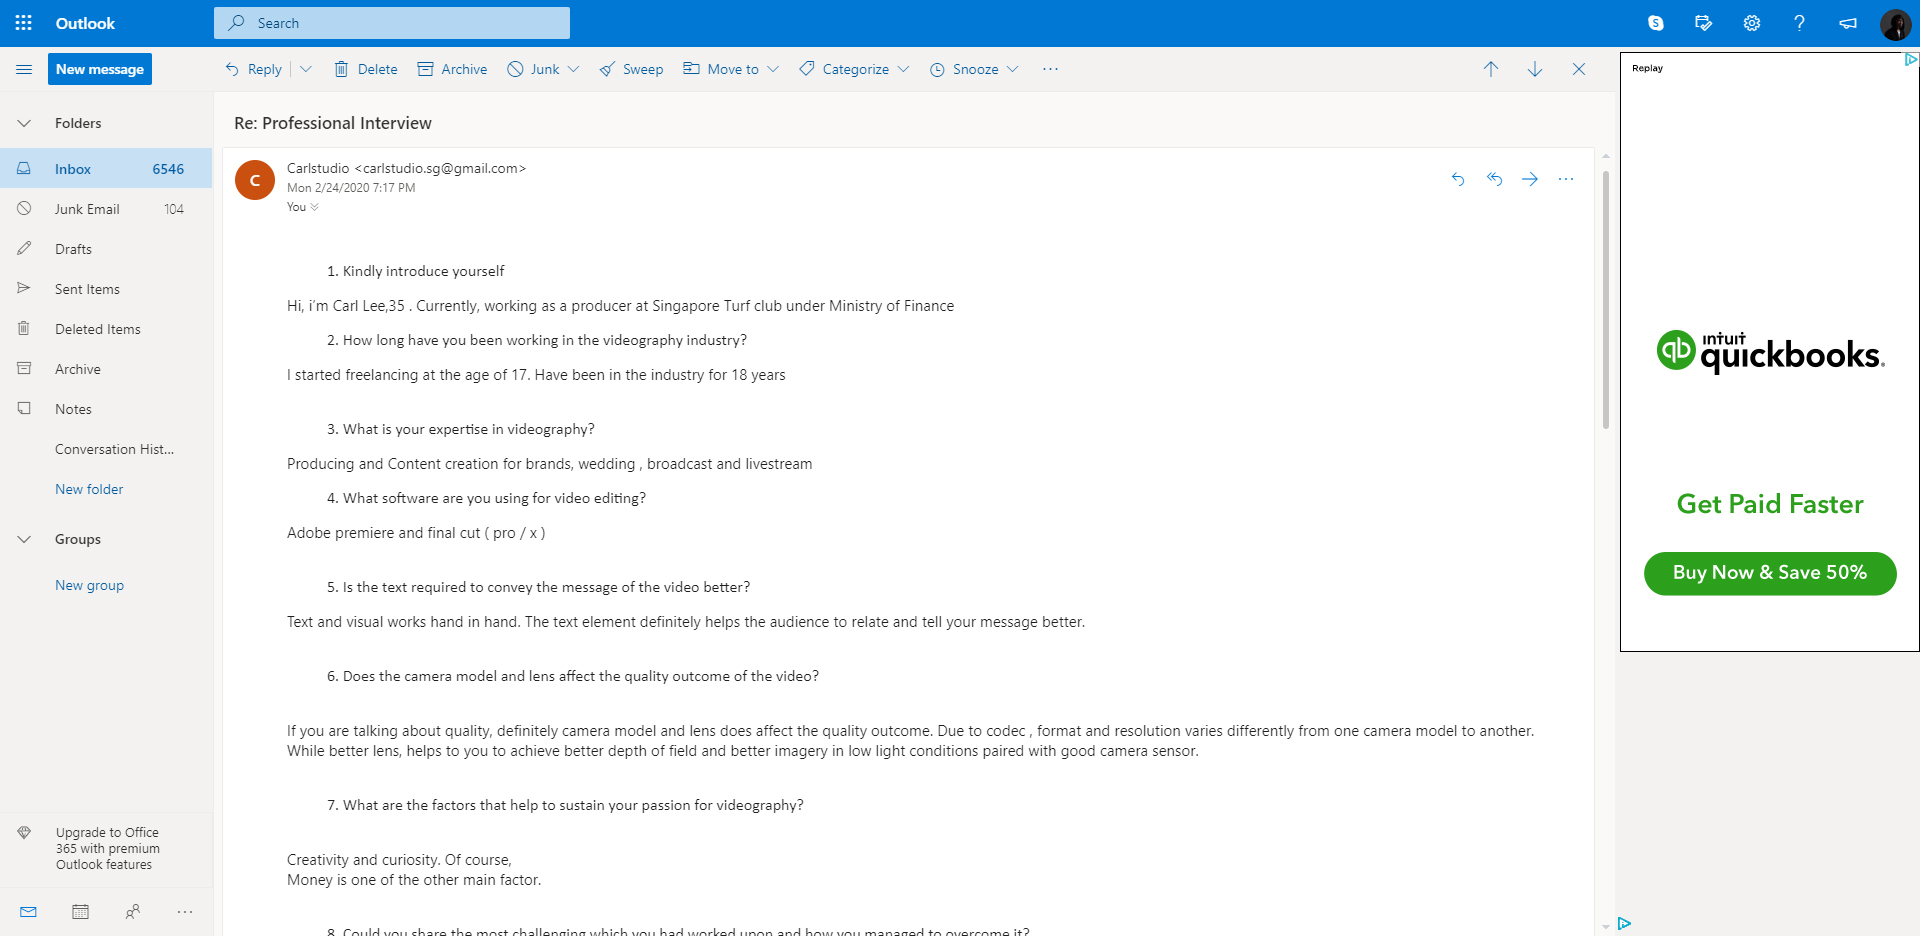The image size is (1920, 936).
Task: Click in the Search box
Action: pyautogui.click(x=392, y=23)
